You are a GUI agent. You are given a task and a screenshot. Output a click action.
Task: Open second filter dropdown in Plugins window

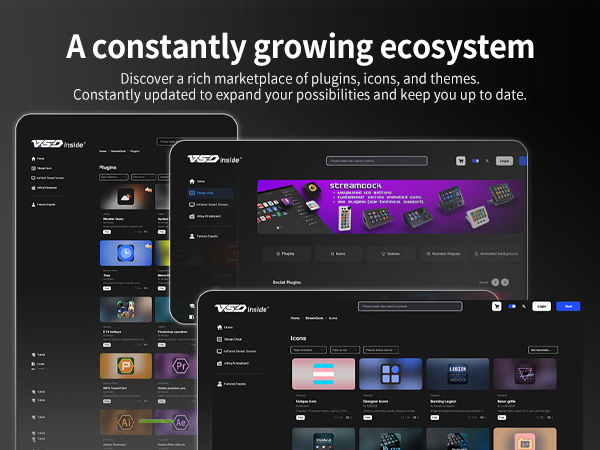pyautogui.click(x=143, y=177)
